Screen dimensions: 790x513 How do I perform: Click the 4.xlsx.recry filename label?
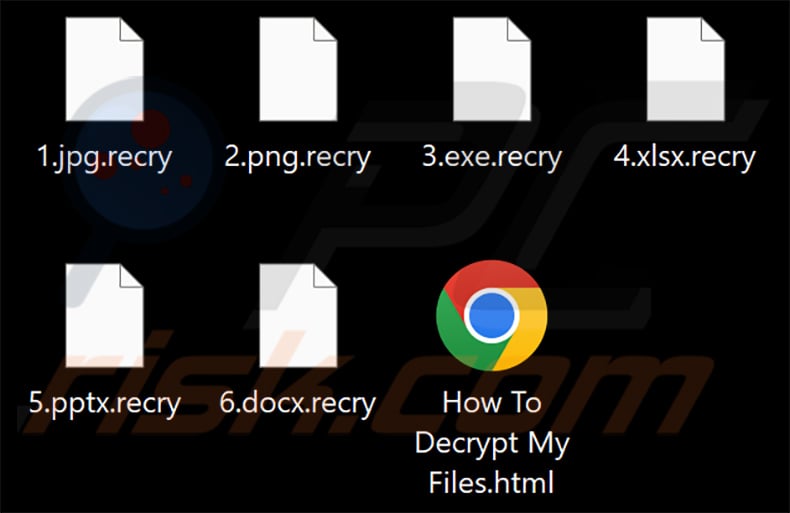click(685, 157)
